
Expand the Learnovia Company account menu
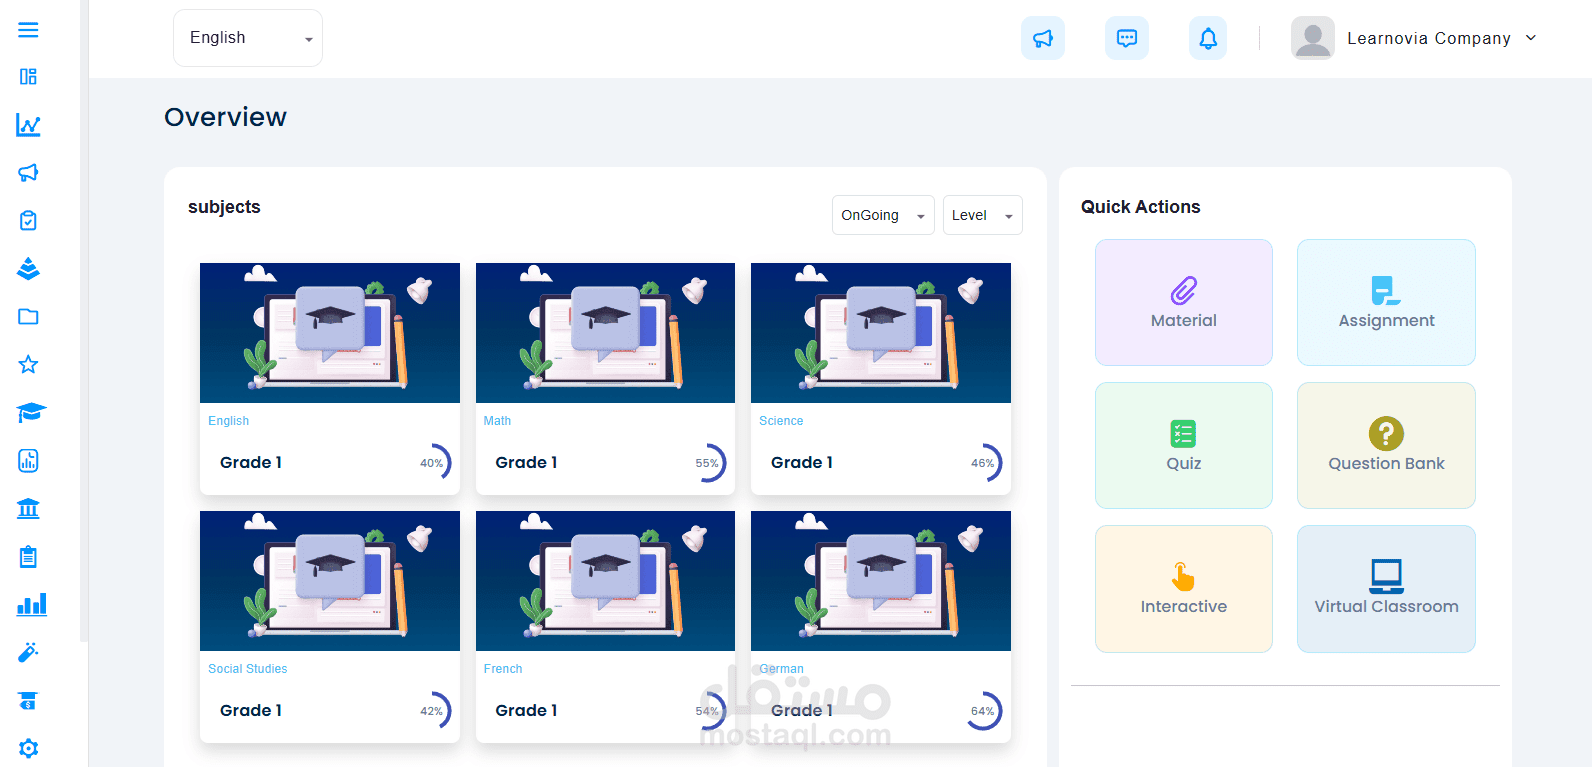1441,38
